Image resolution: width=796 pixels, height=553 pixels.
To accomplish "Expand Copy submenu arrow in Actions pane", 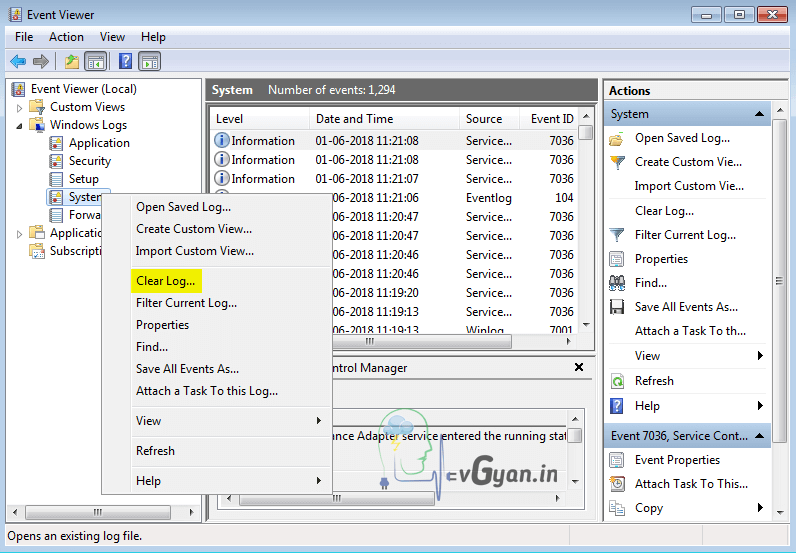I will click(760, 507).
